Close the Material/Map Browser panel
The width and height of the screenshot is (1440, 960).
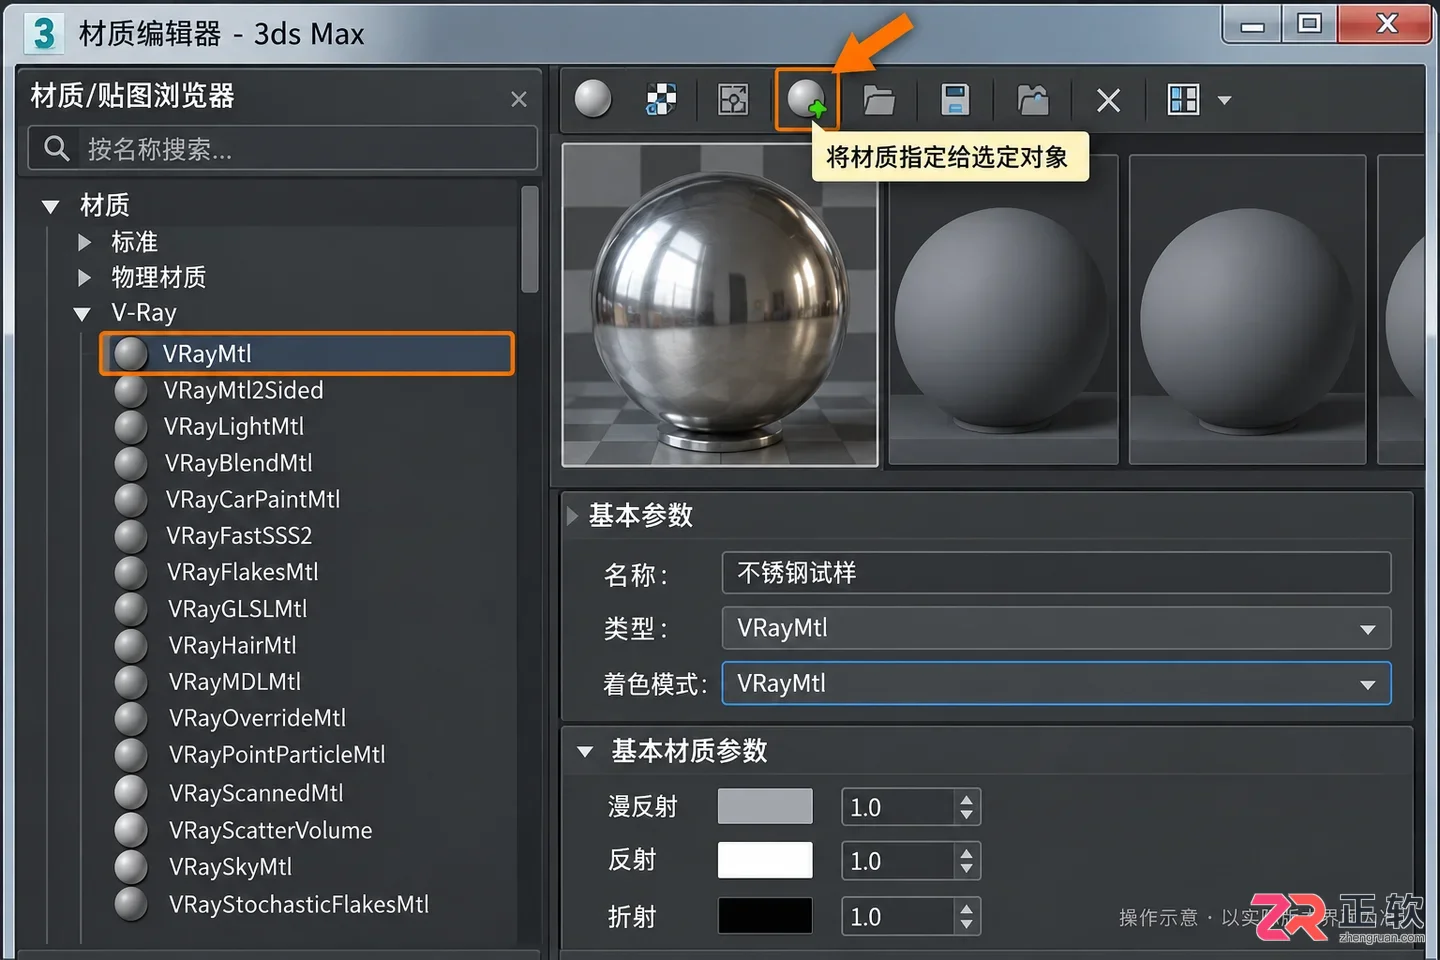(x=518, y=99)
